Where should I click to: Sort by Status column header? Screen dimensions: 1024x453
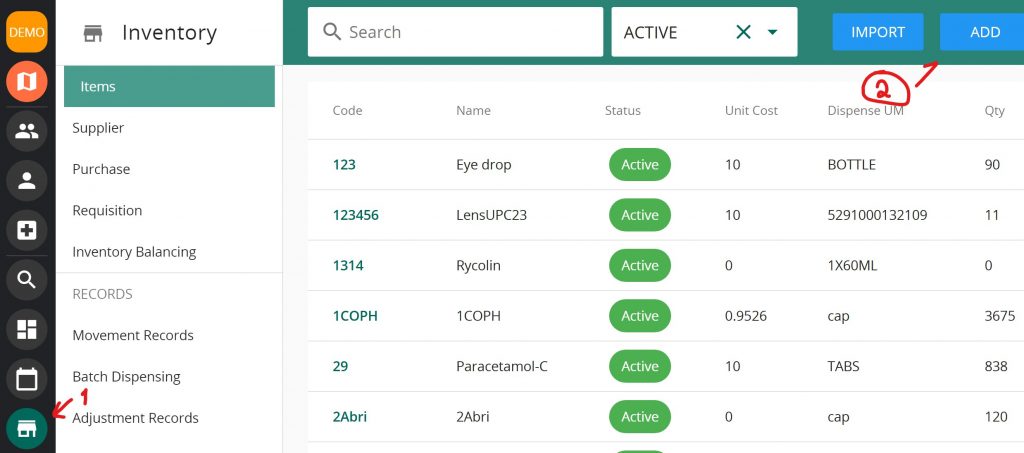(623, 111)
